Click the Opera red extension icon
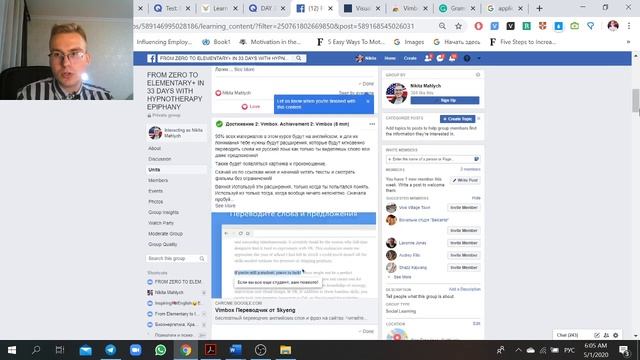 click(x=478, y=26)
